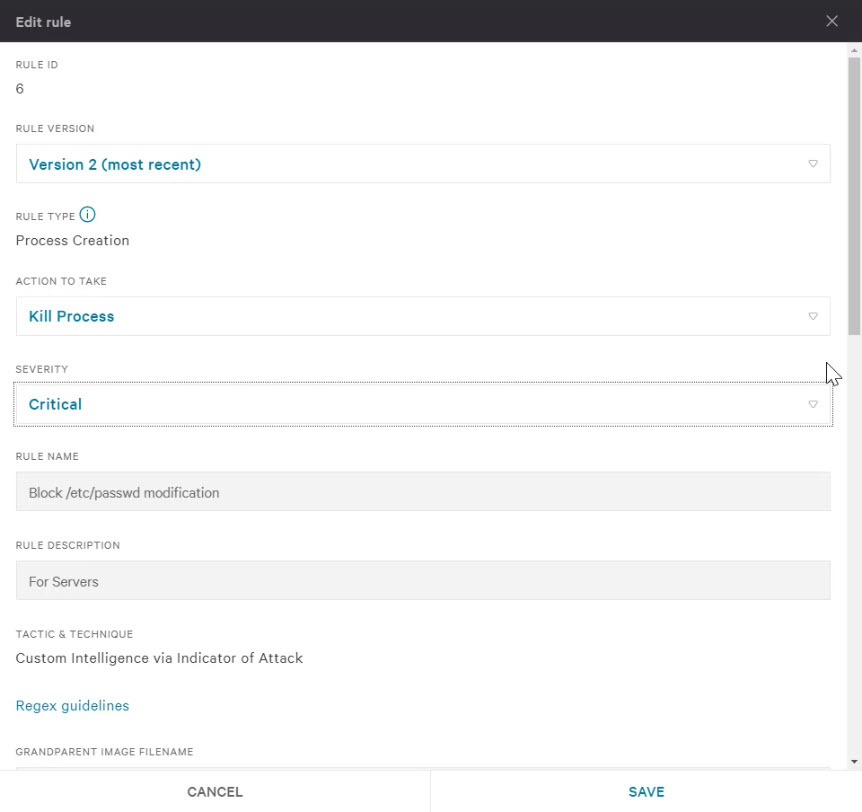Click the Rule Type info icon
The height and width of the screenshot is (812, 862).
87,214
